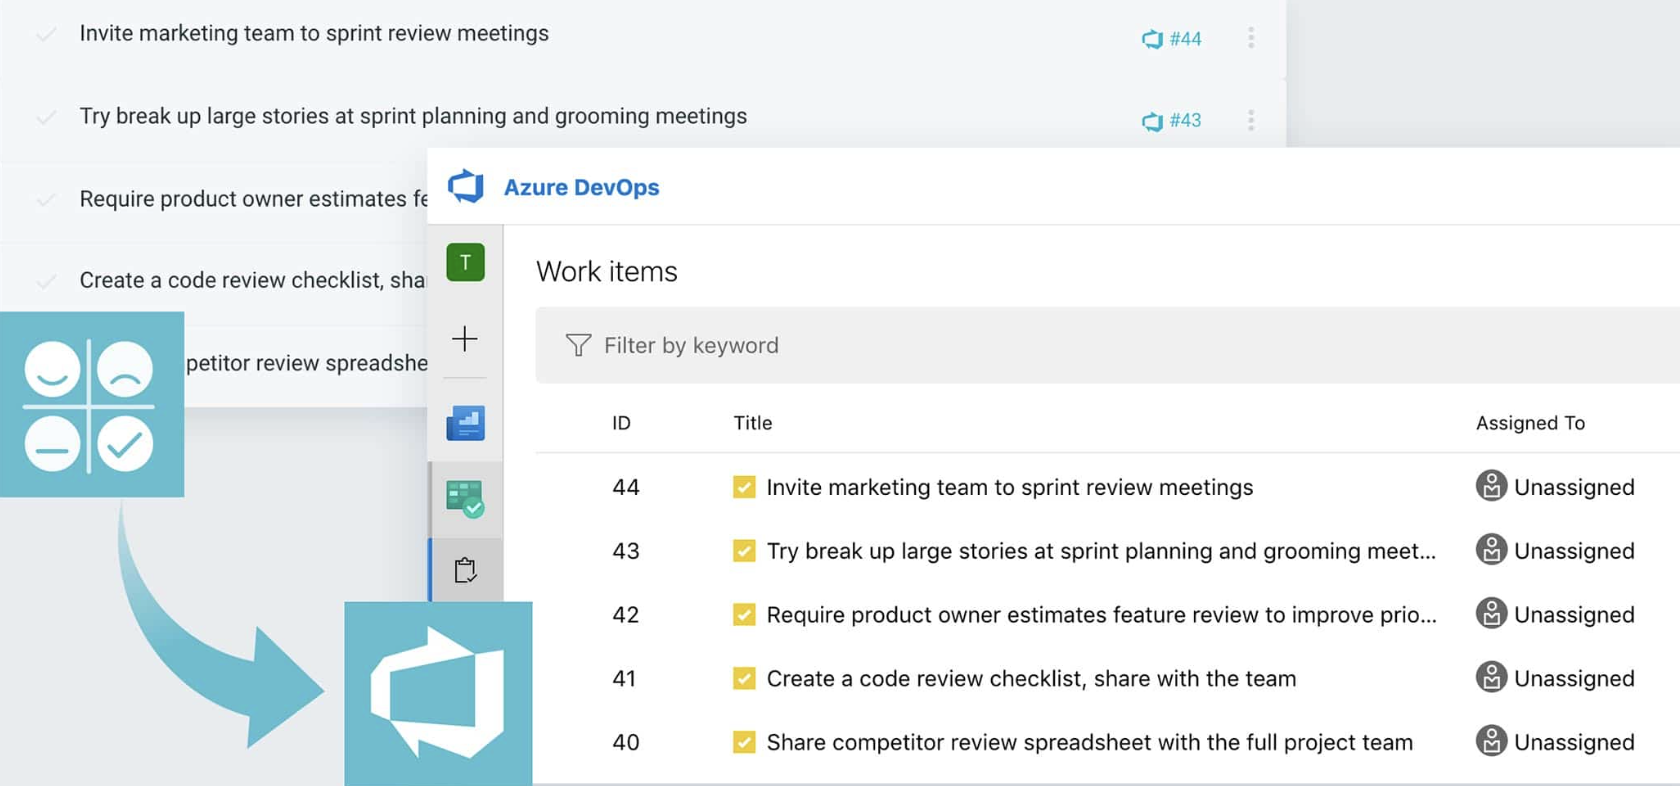The height and width of the screenshot is (786, 1680).
Task: Click the task icon for work item 42
Action: (x=744, y=614)
